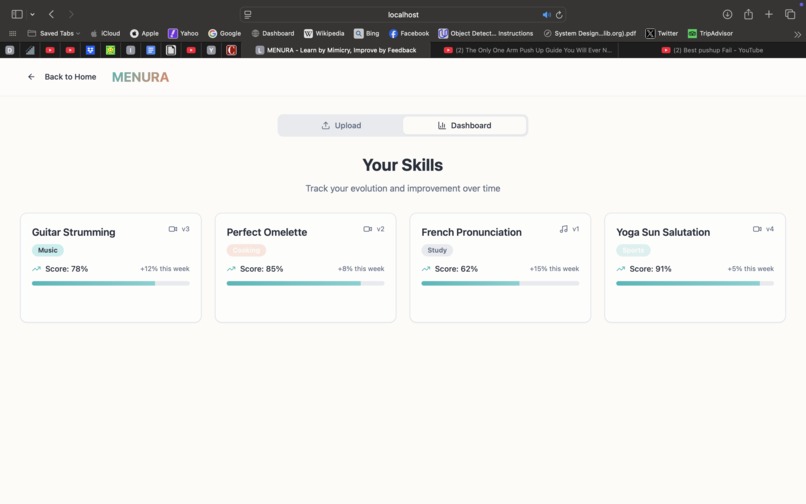This screenshot has height=504, width=806.
Task: Click the video icon on Yoga Sun Salutation
Action: coord(757,229)
